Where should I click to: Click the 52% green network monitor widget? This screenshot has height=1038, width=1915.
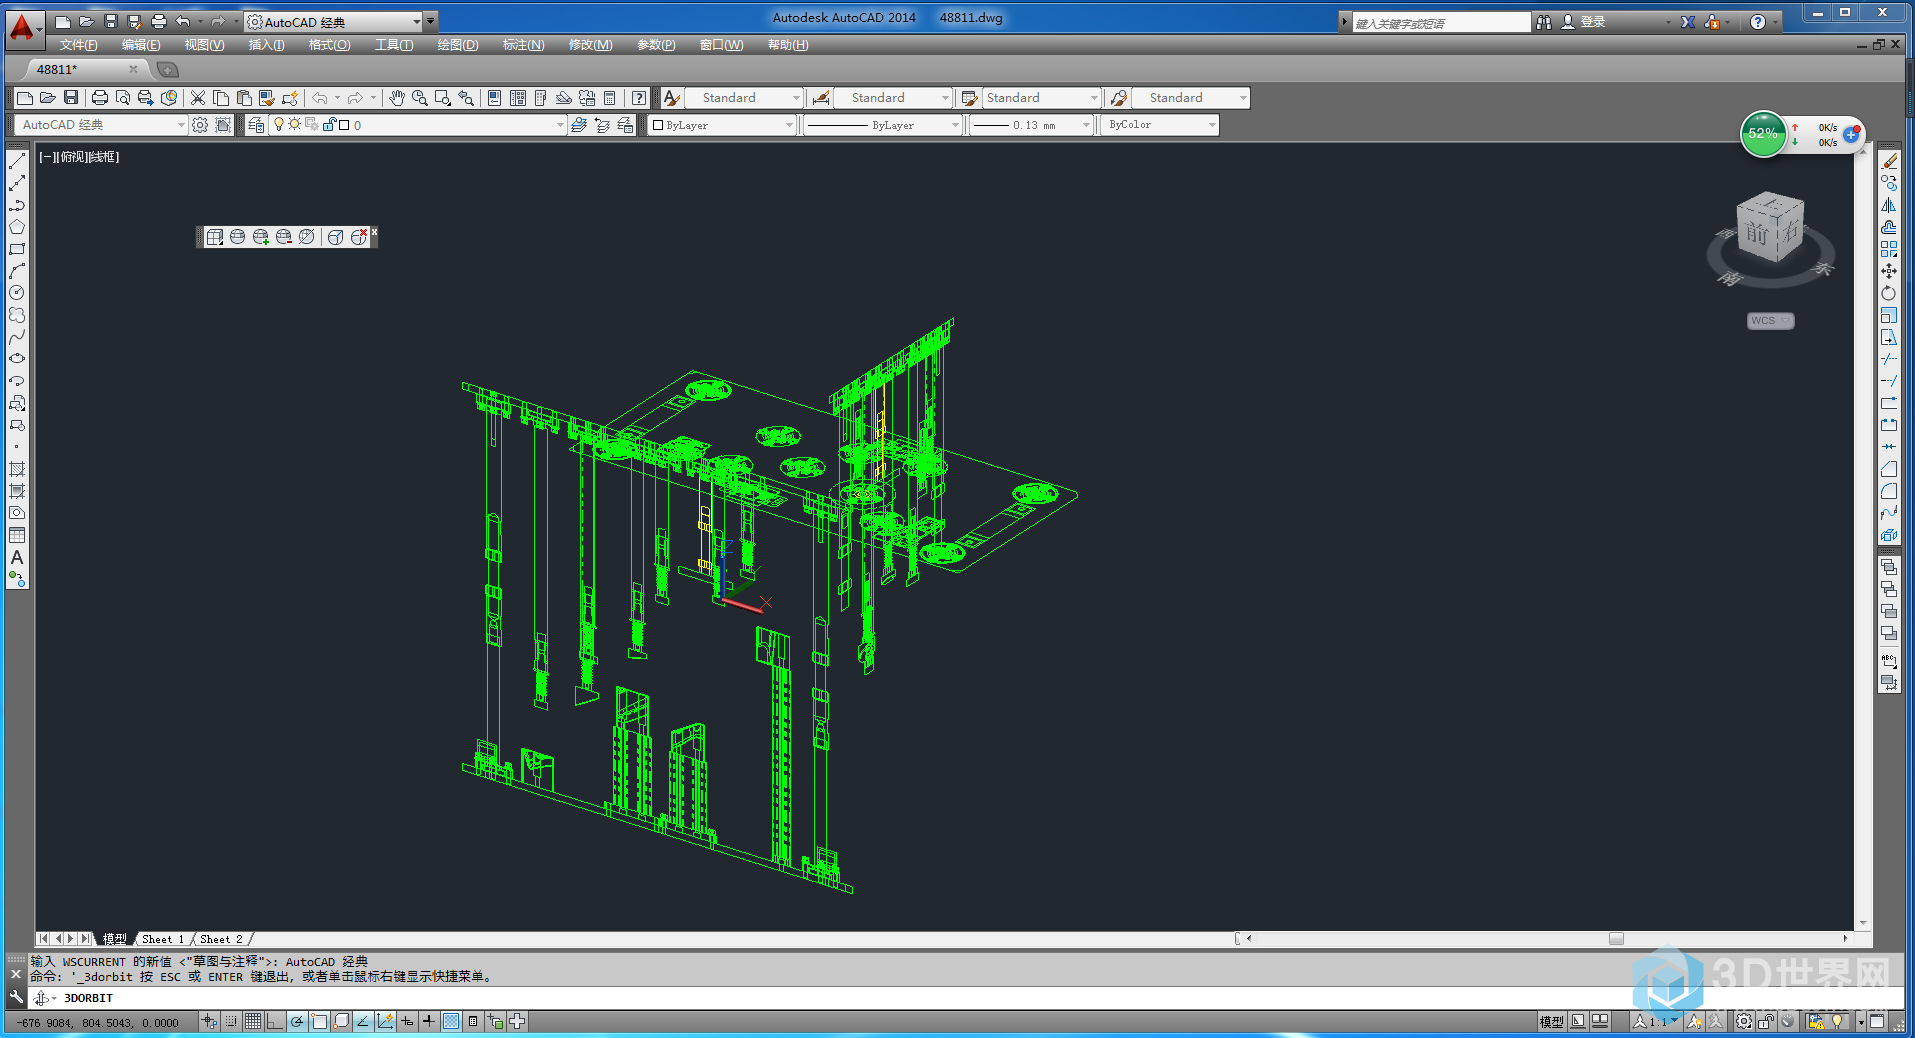tap(1763, 134)
